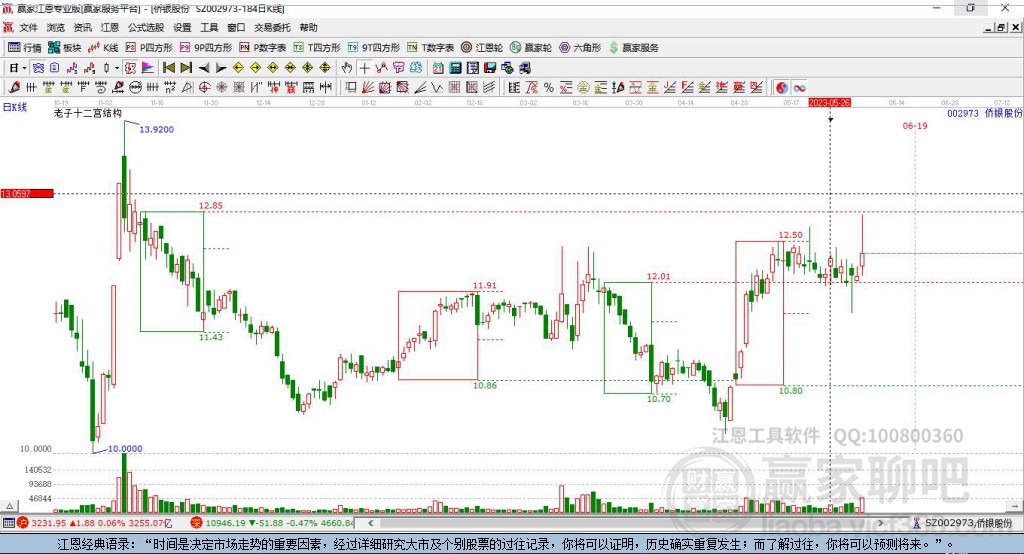This screenshot has height=554, width=1024.
Task: Open the 设置 menu
Action: point(182,27)
